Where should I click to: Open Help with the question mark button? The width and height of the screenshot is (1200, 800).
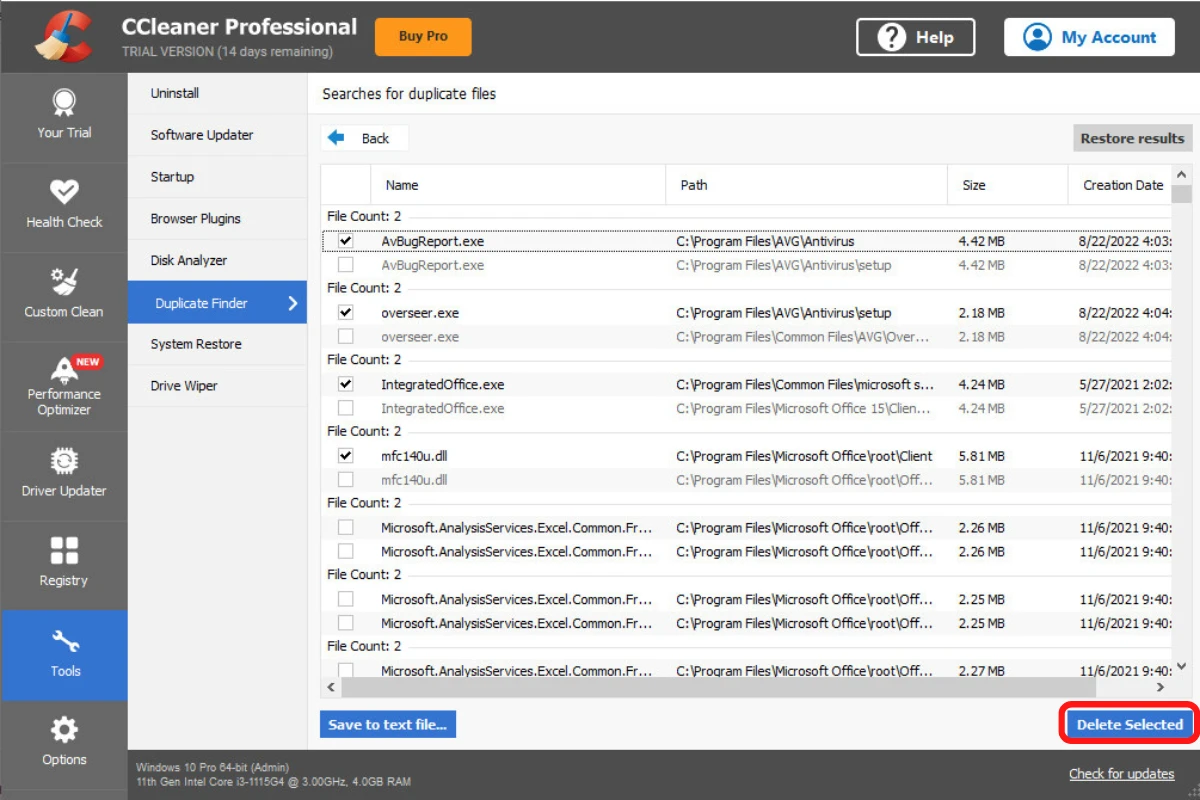[x=915, y=37]
